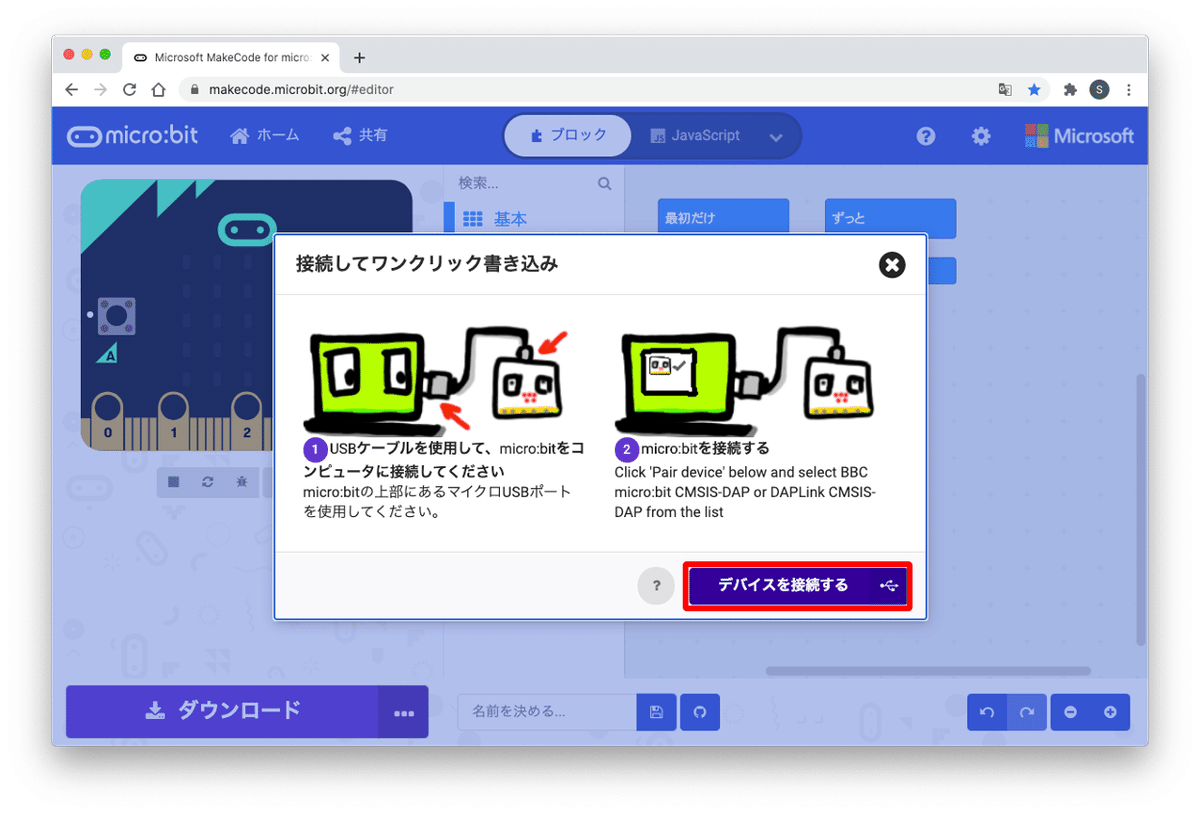The image size is (1200, 813).
Task: Open the Chrome browser menu
Action: tap(1129, 89)
